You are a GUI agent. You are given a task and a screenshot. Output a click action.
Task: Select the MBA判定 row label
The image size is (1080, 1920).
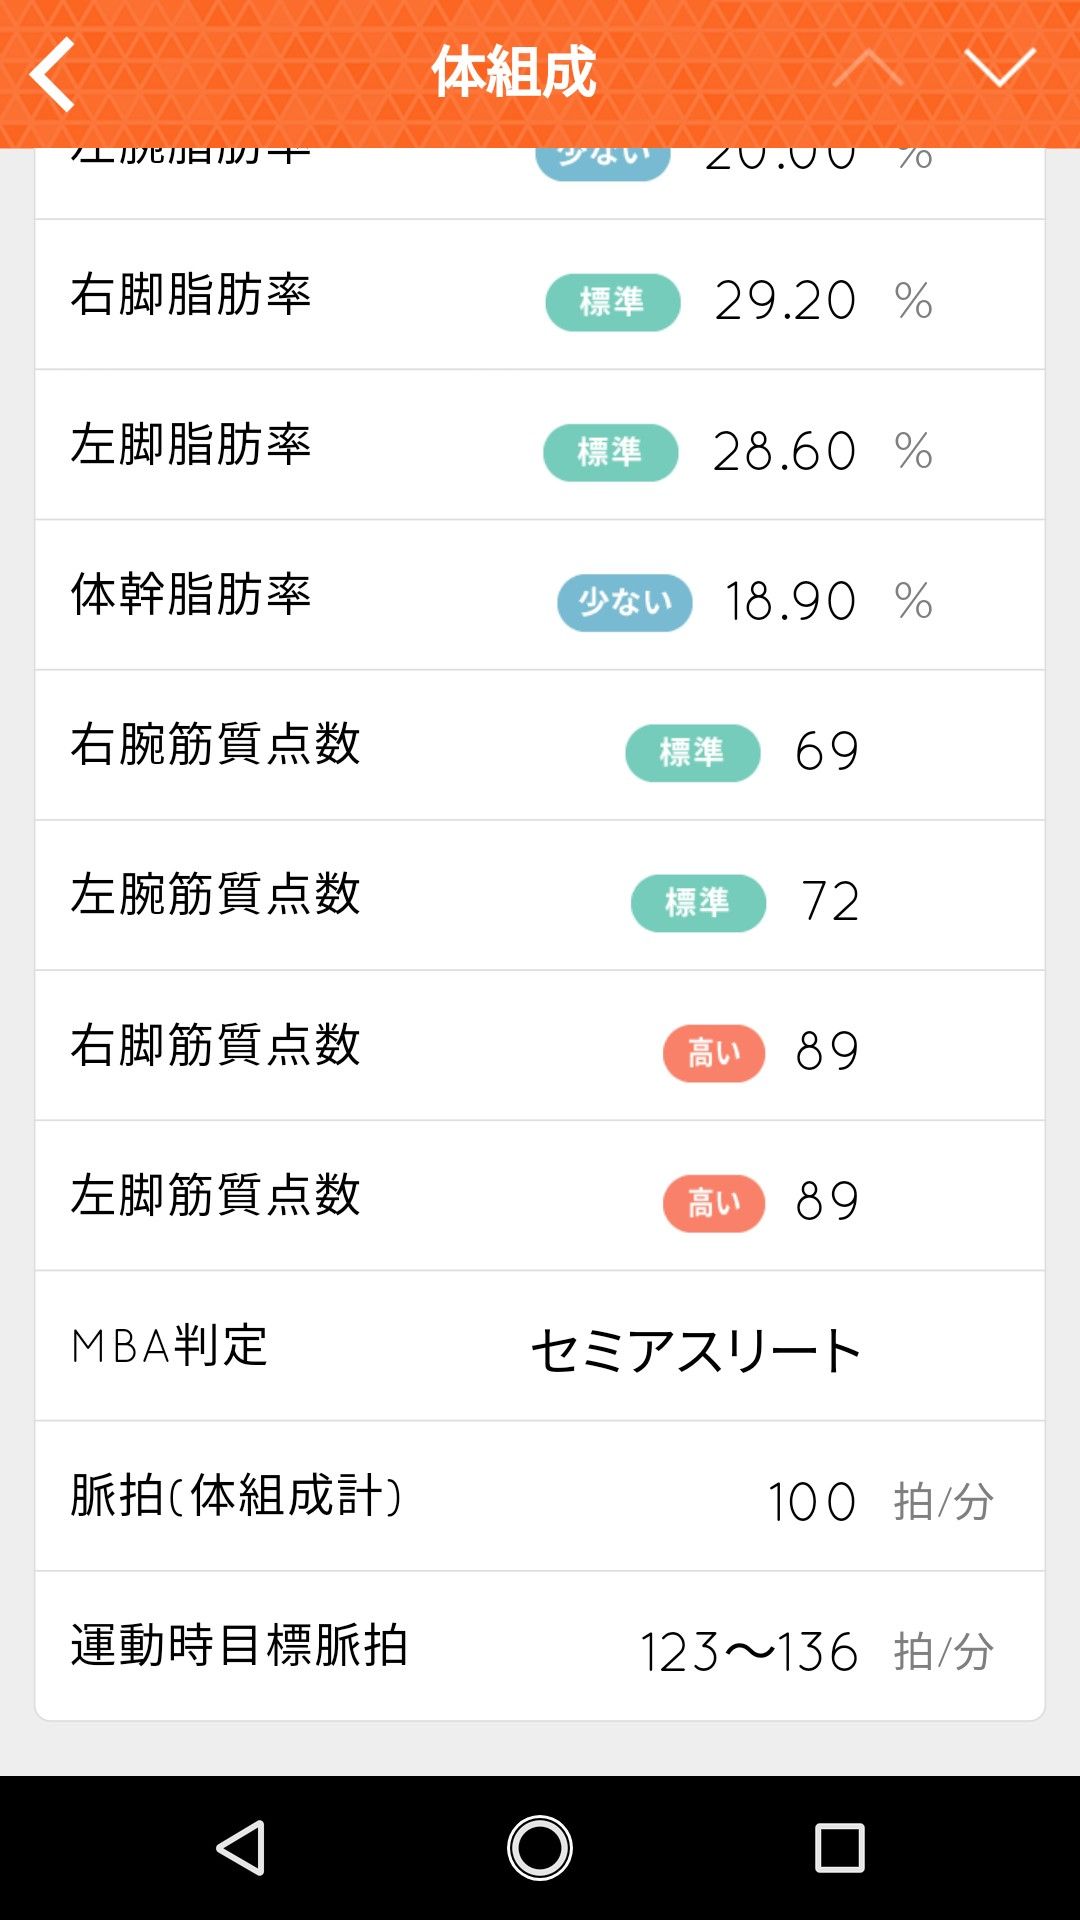coord(170,1346)
